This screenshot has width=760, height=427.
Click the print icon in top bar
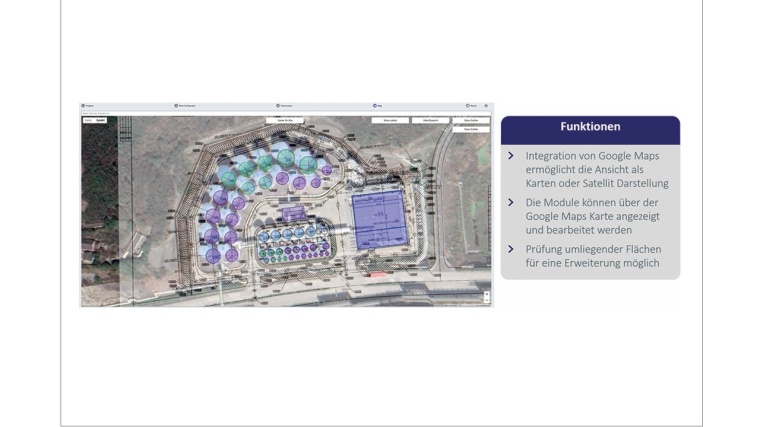pyautogui.click(x=487, y=105)
